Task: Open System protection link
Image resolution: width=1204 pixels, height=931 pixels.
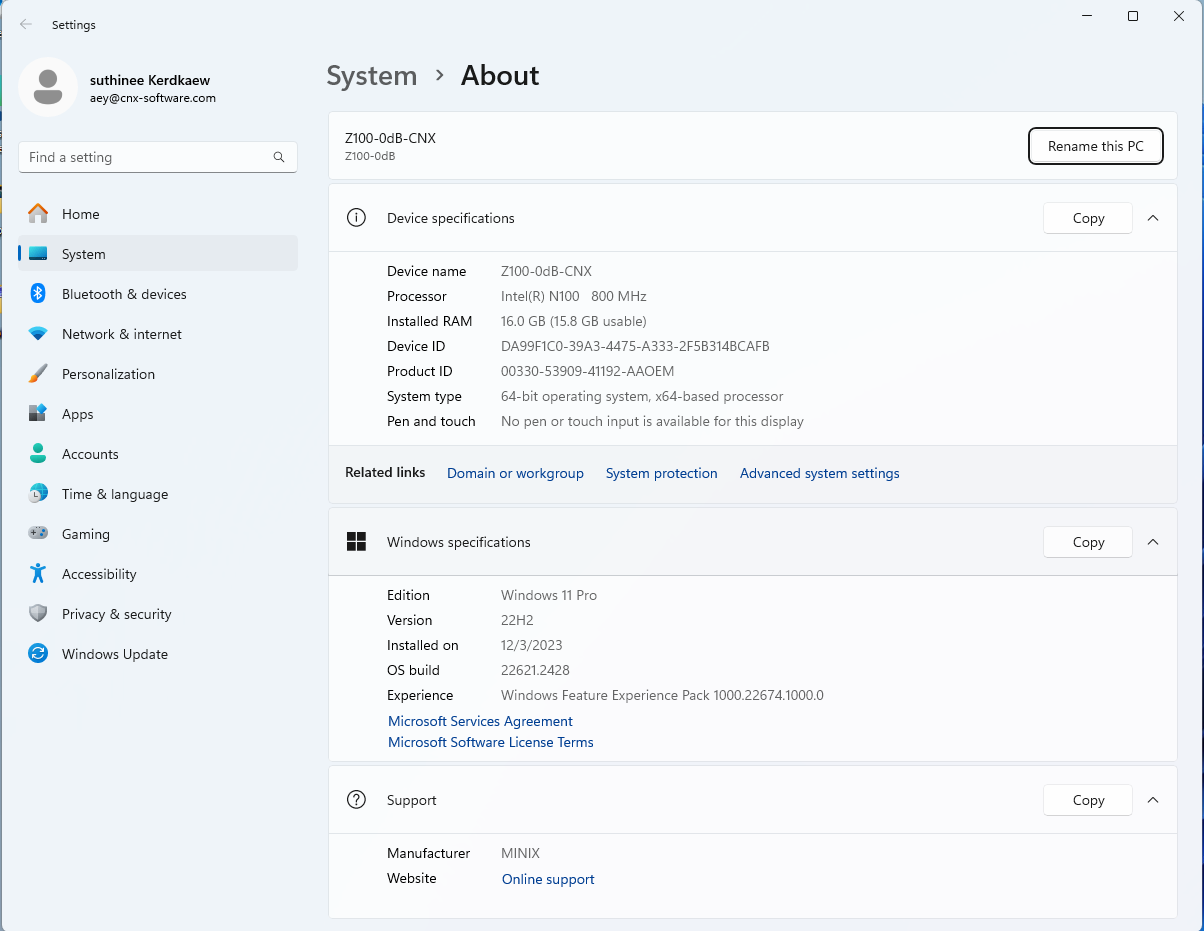Action: pos(662,473)
